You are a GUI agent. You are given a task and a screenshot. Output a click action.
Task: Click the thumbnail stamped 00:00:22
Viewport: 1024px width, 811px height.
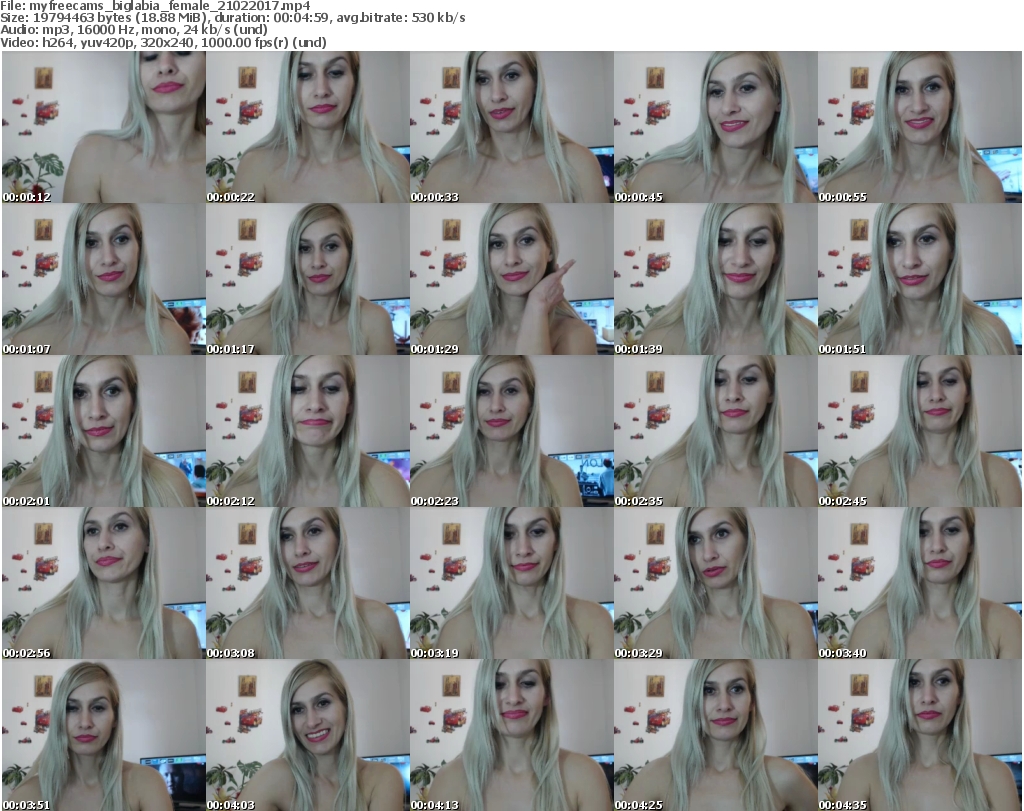coord(308,127)
